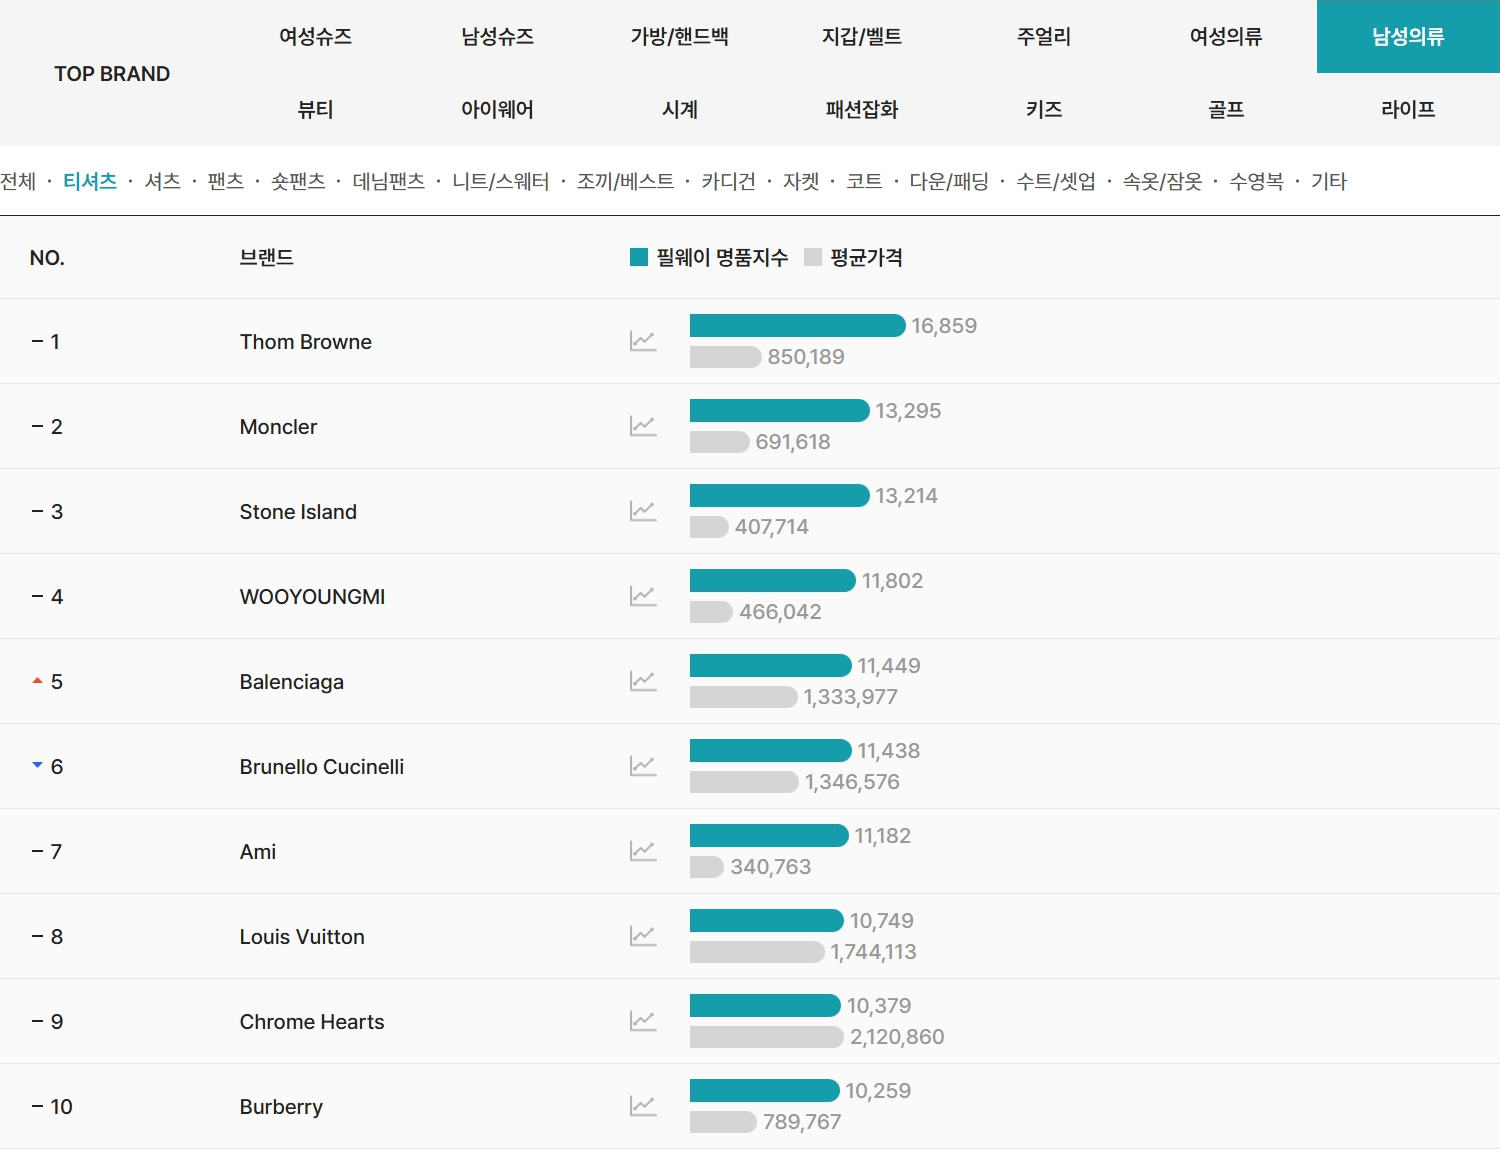Switch to 남성슈즈 category tab
Screen dimensions: 1500x1149
(497, 37)
